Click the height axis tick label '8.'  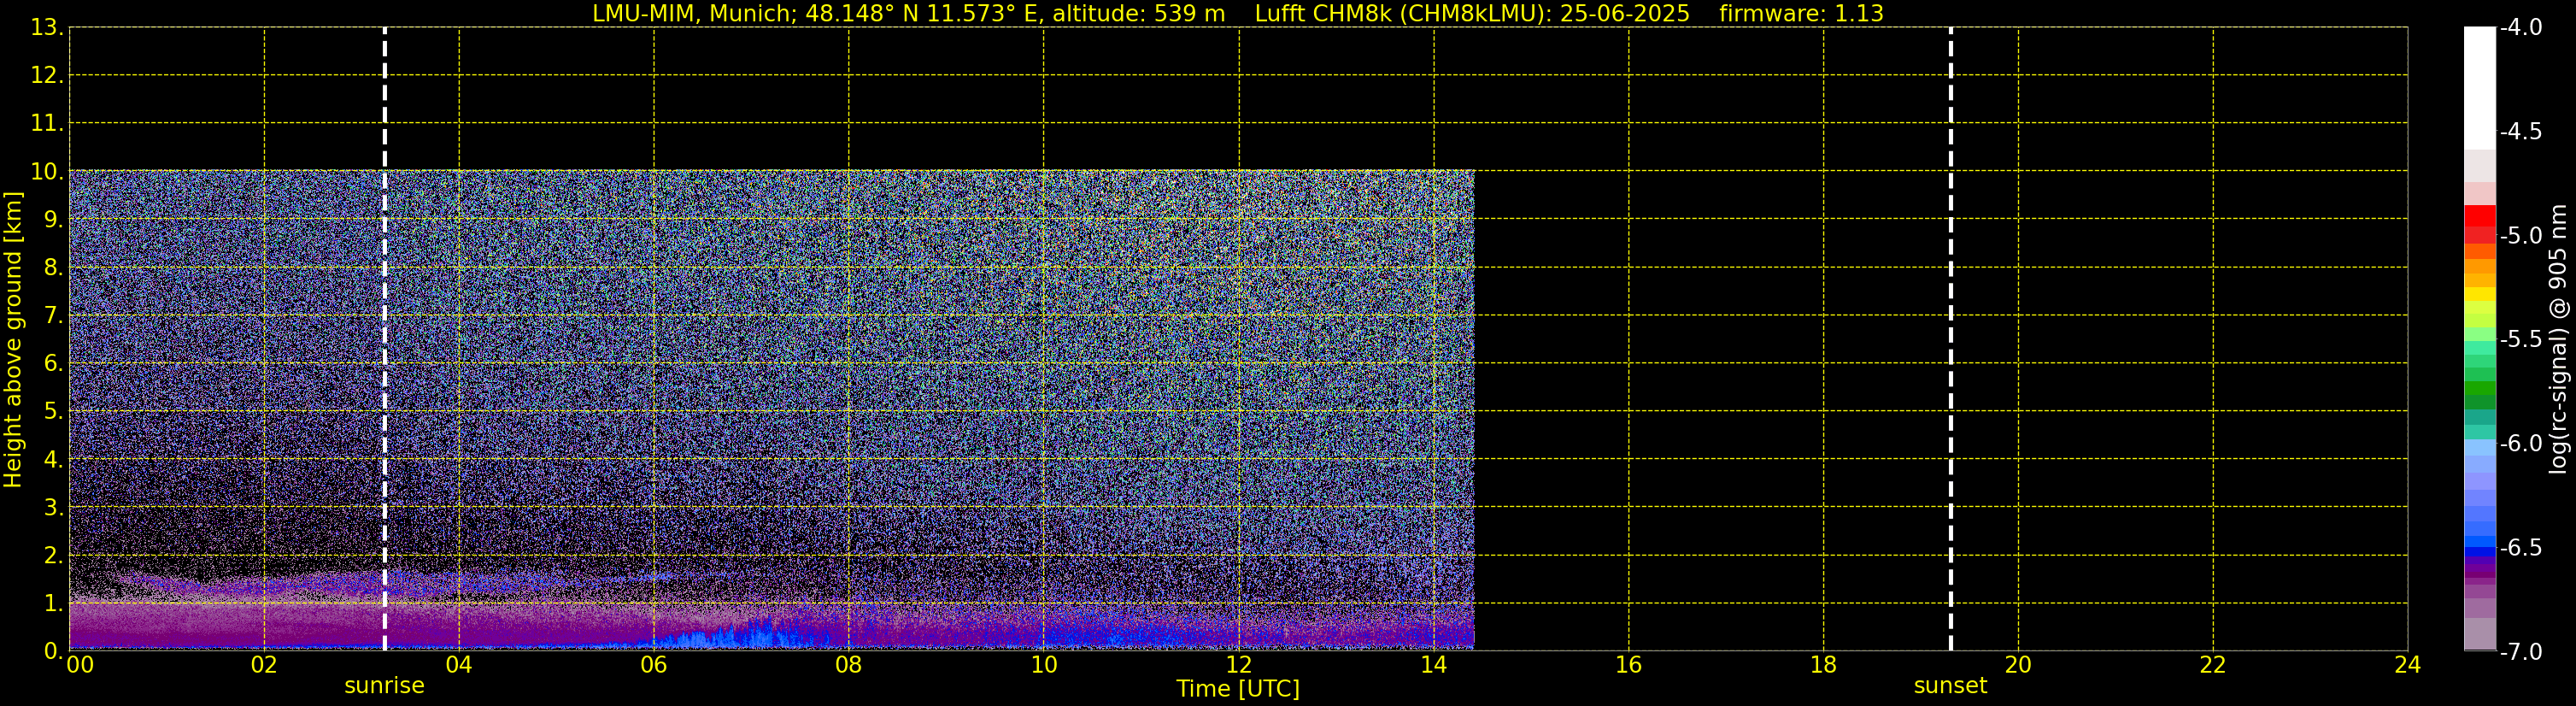pos(53,267)
